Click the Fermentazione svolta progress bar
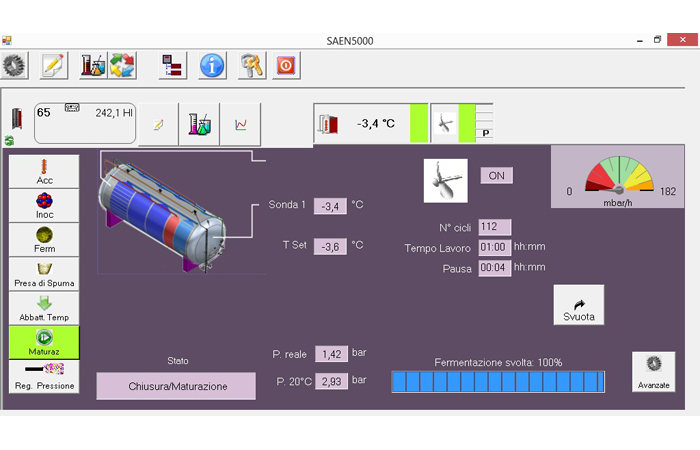The height and width of the screenshot is (450, 700). [x=498, y=382]
